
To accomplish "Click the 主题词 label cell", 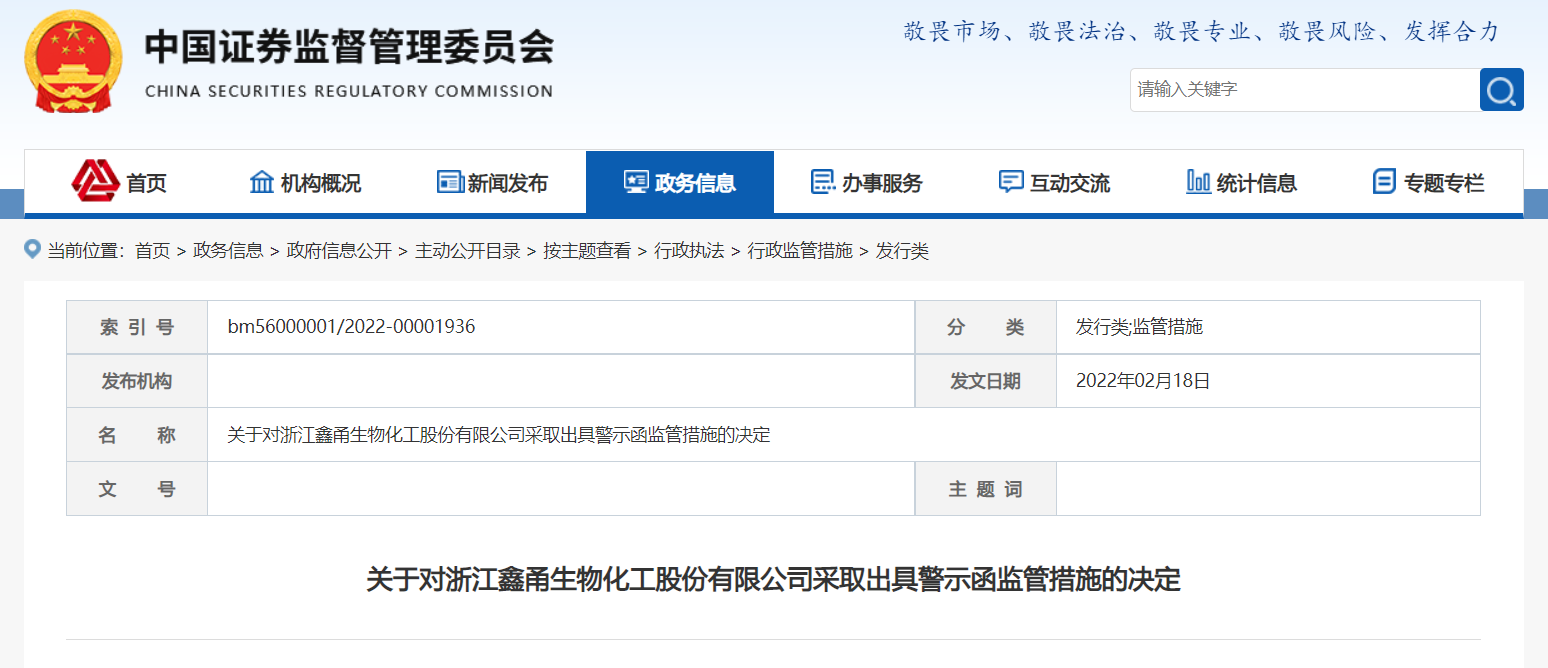I will (986, 489).
